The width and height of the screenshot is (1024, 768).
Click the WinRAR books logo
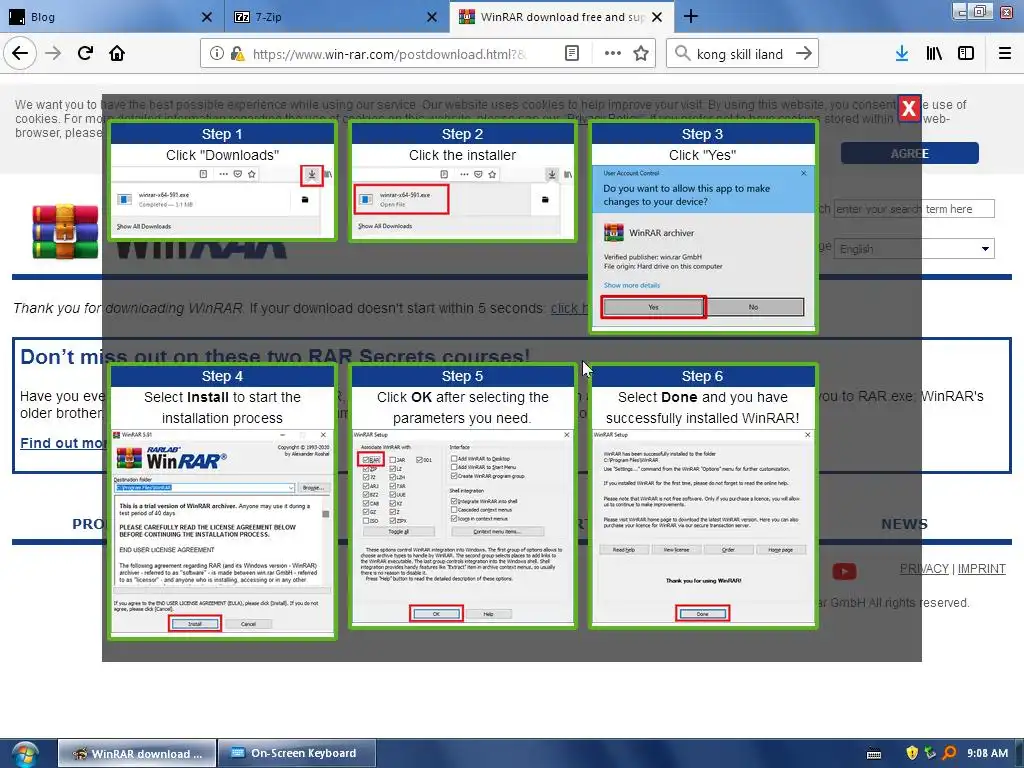point(65,232)
